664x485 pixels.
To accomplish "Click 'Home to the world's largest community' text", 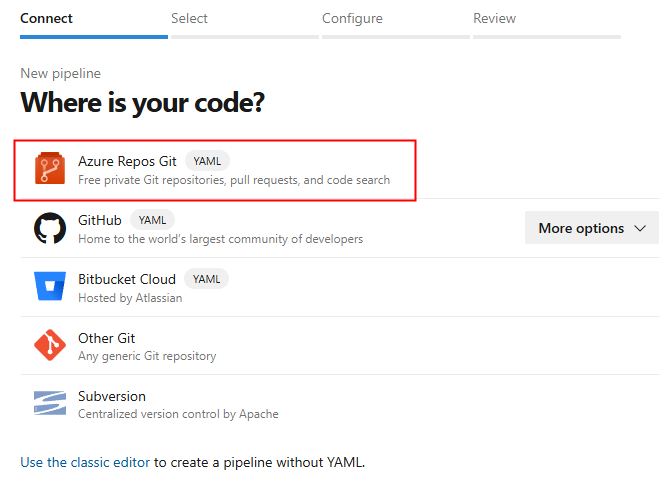I will tap(220, 239).
